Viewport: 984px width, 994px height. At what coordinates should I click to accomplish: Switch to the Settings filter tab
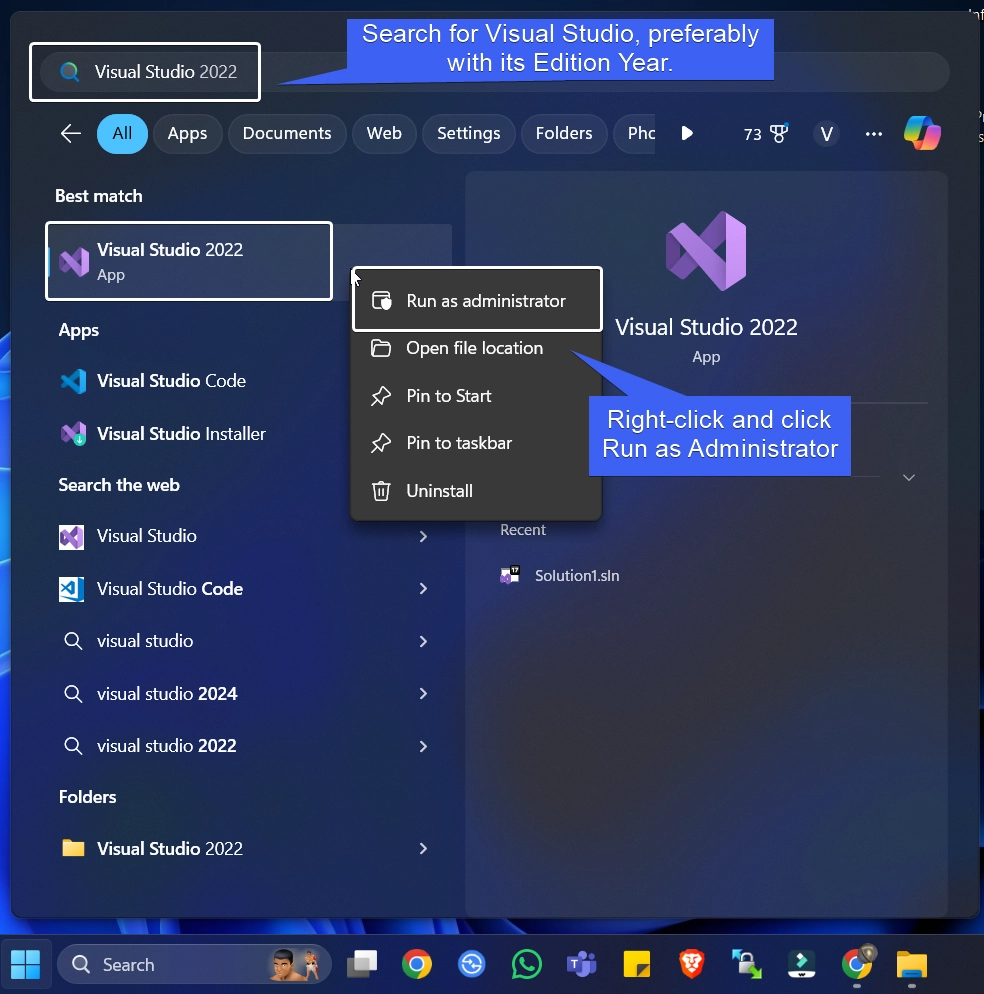pos(469,134)
